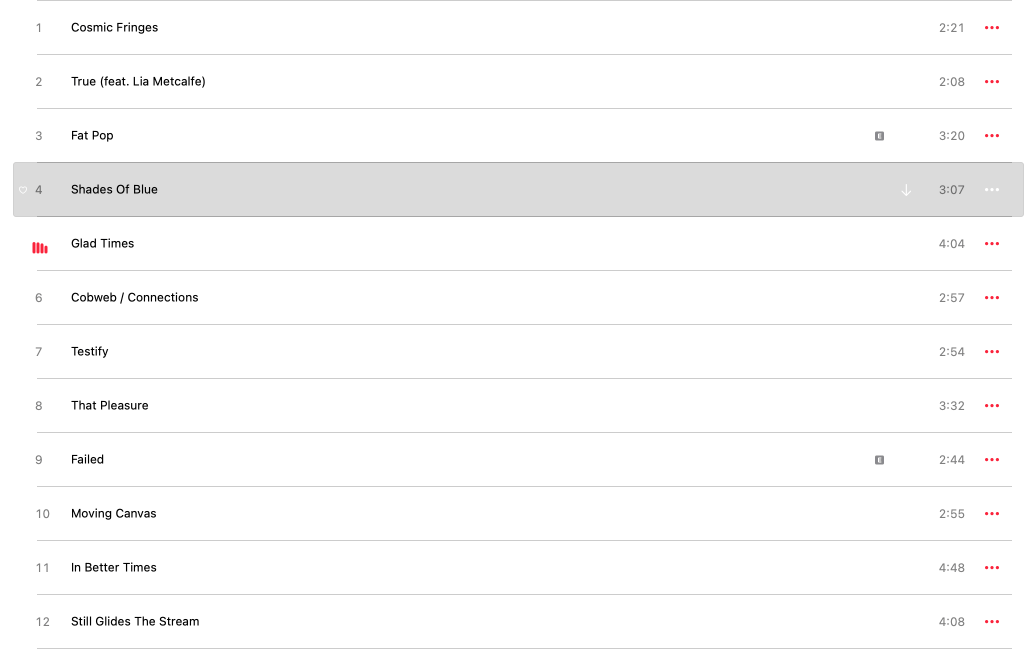Click the now-playing bars beside Glad Times
The image size is (1024, 655).
coord(40,247)
